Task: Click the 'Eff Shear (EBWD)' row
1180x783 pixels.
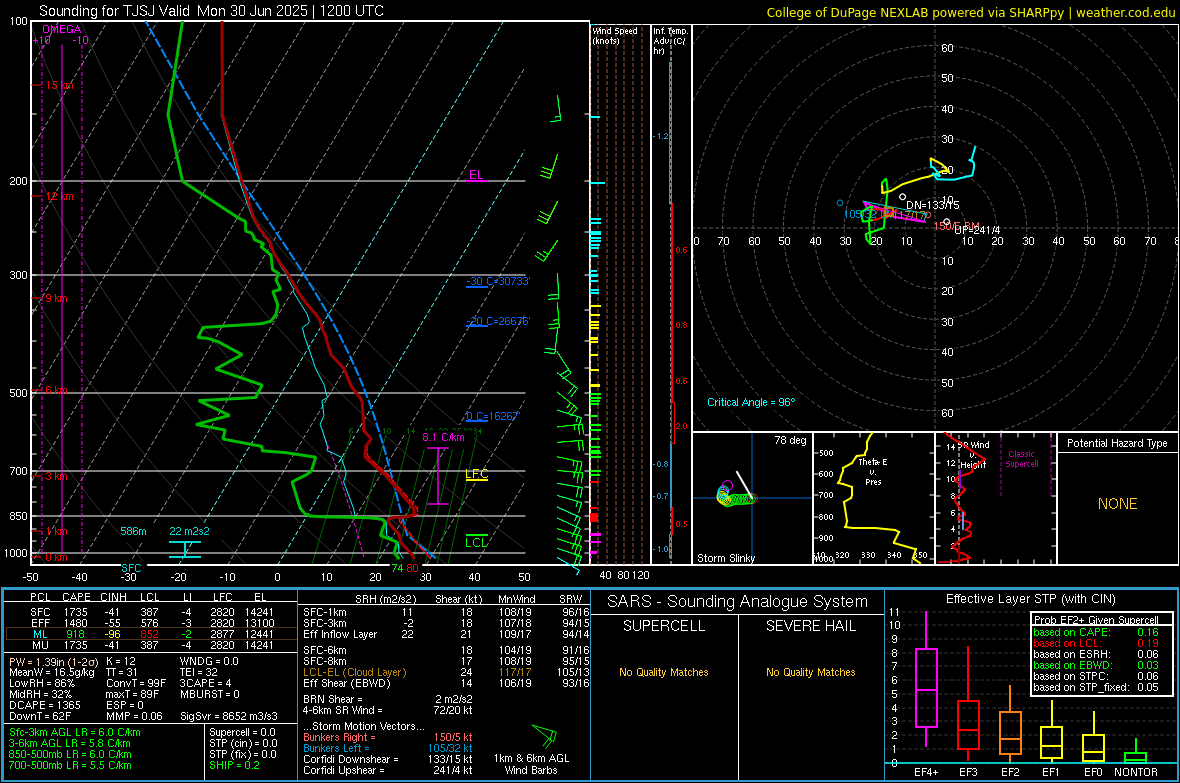Action: pyautogui.click(x=446, y=683)
